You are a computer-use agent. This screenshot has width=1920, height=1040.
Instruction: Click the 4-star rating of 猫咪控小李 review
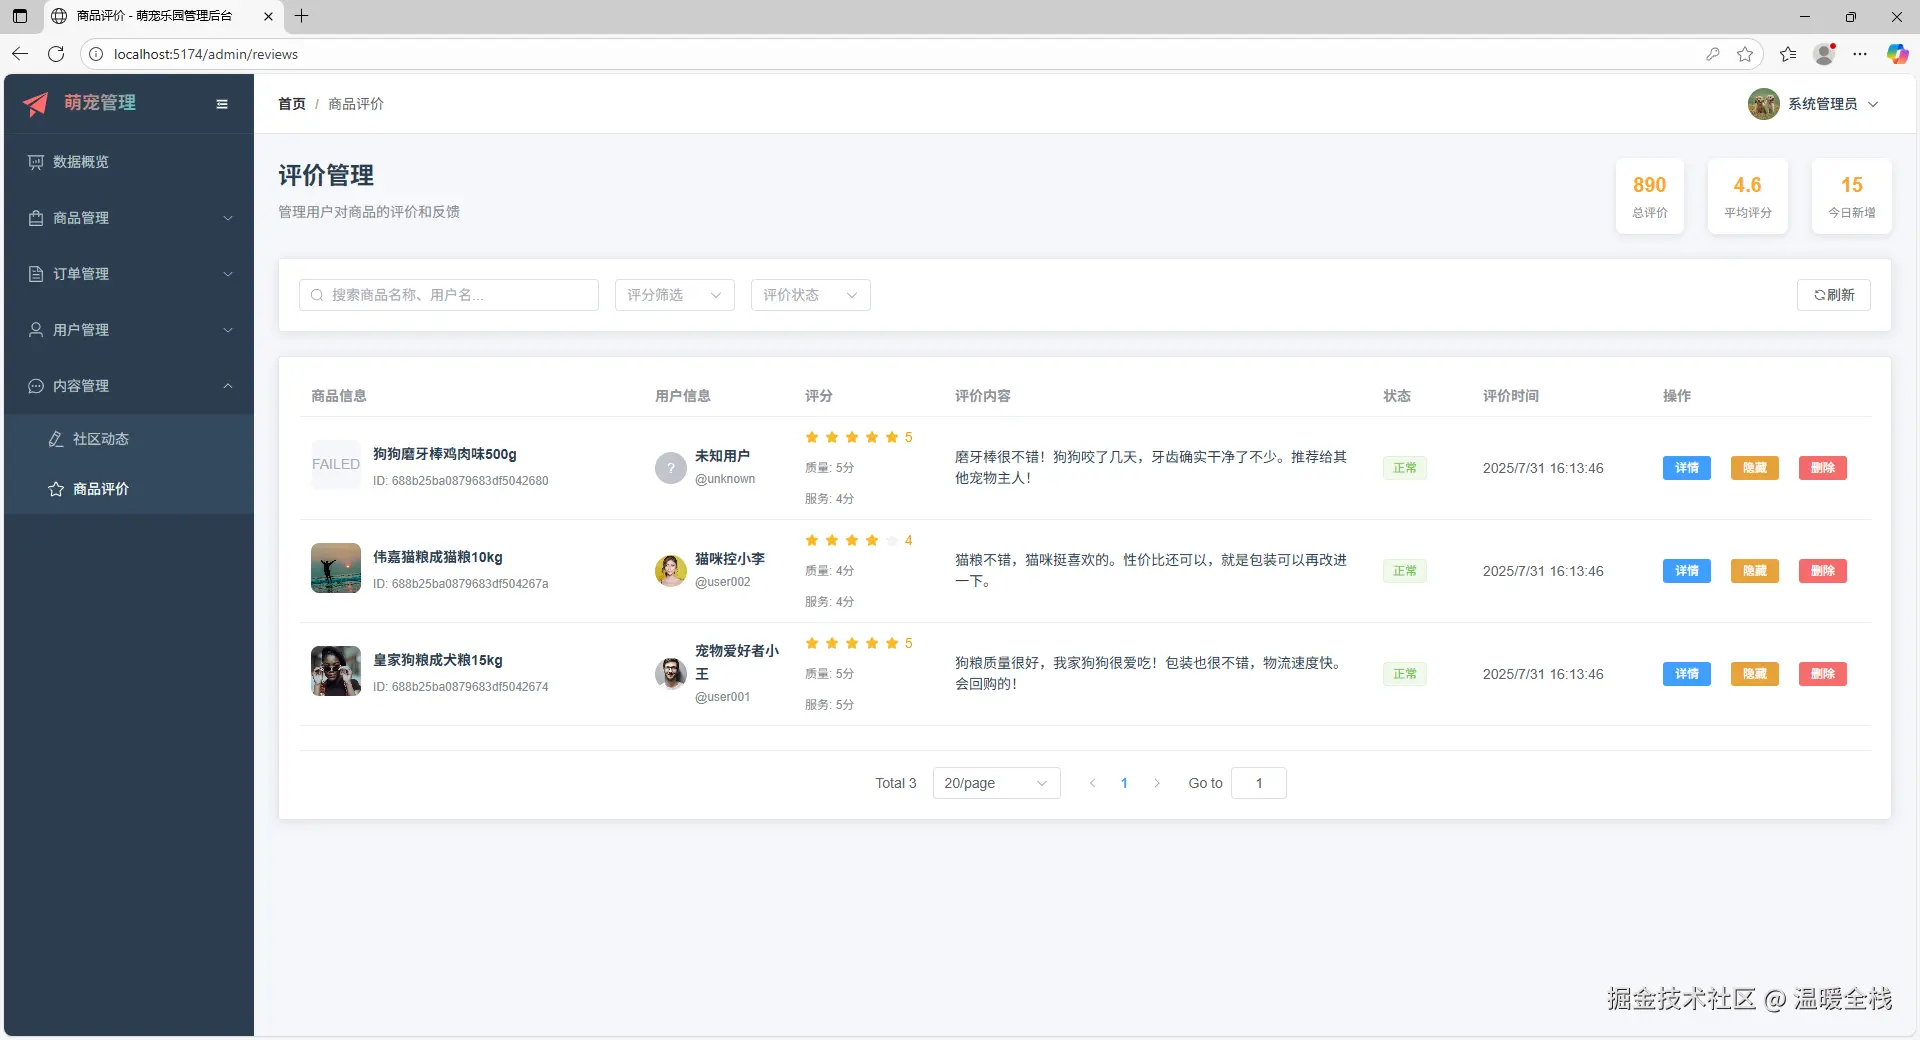pyautogui.click(x=859, y=540)
